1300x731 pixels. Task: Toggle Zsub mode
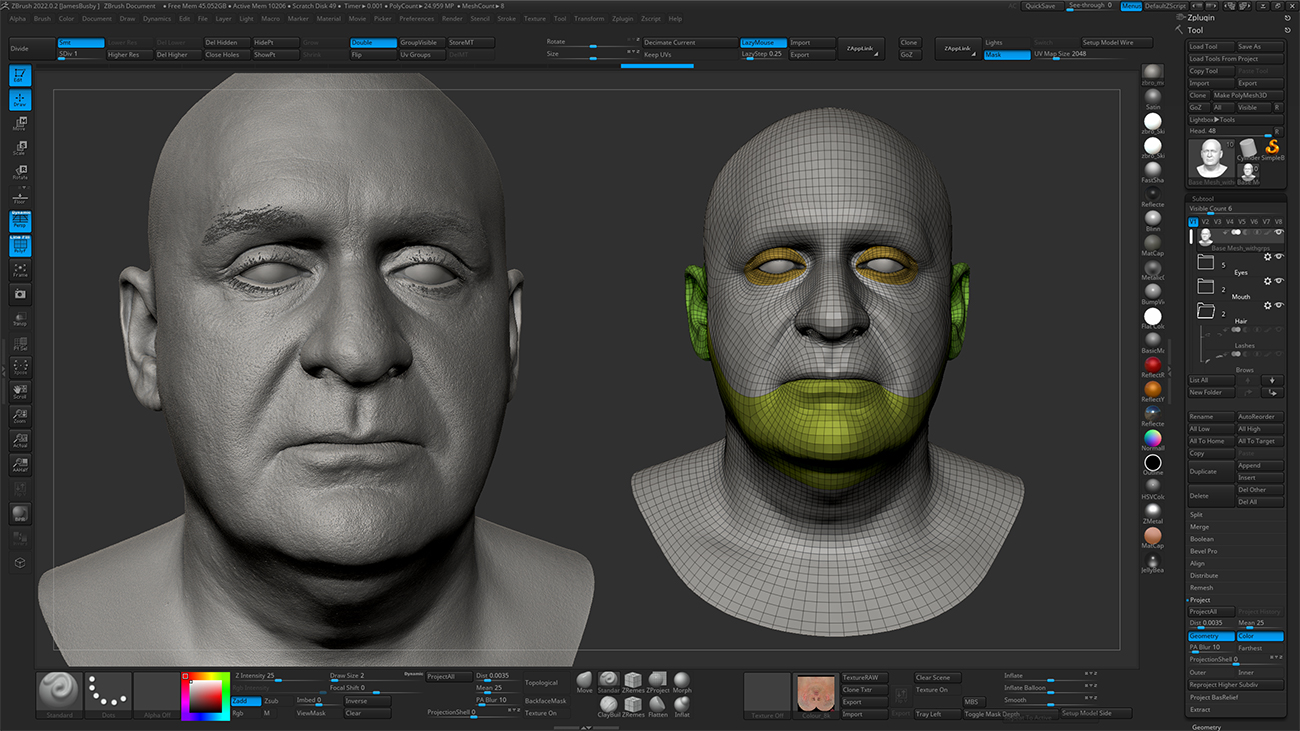tap(275, 701)
